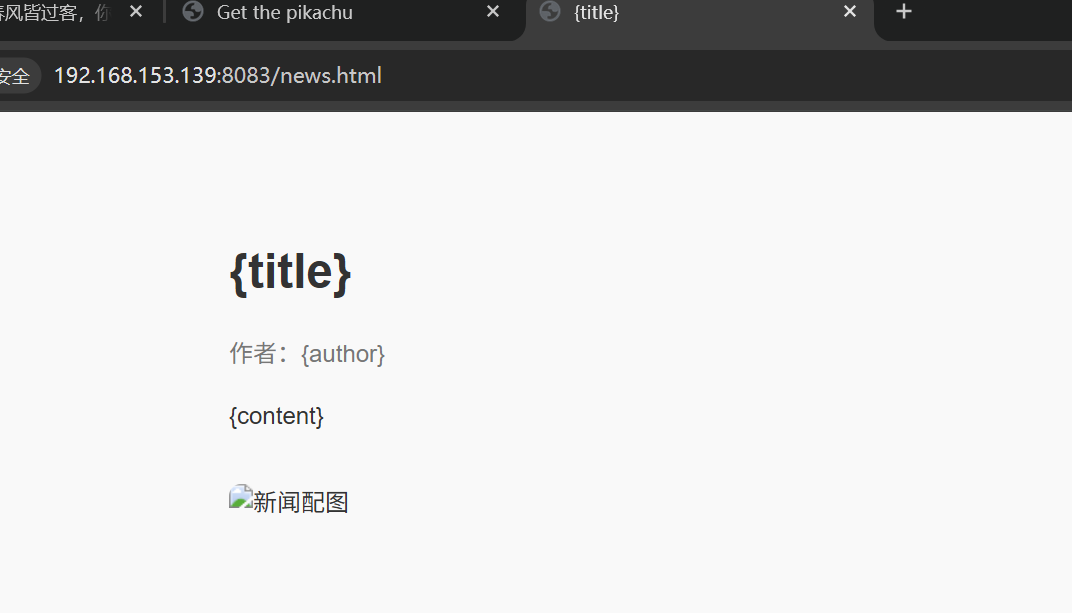Close the {title} browser tab
Image resolution: width=1072 pixels, height=613 pixels.
click(850, 12)
